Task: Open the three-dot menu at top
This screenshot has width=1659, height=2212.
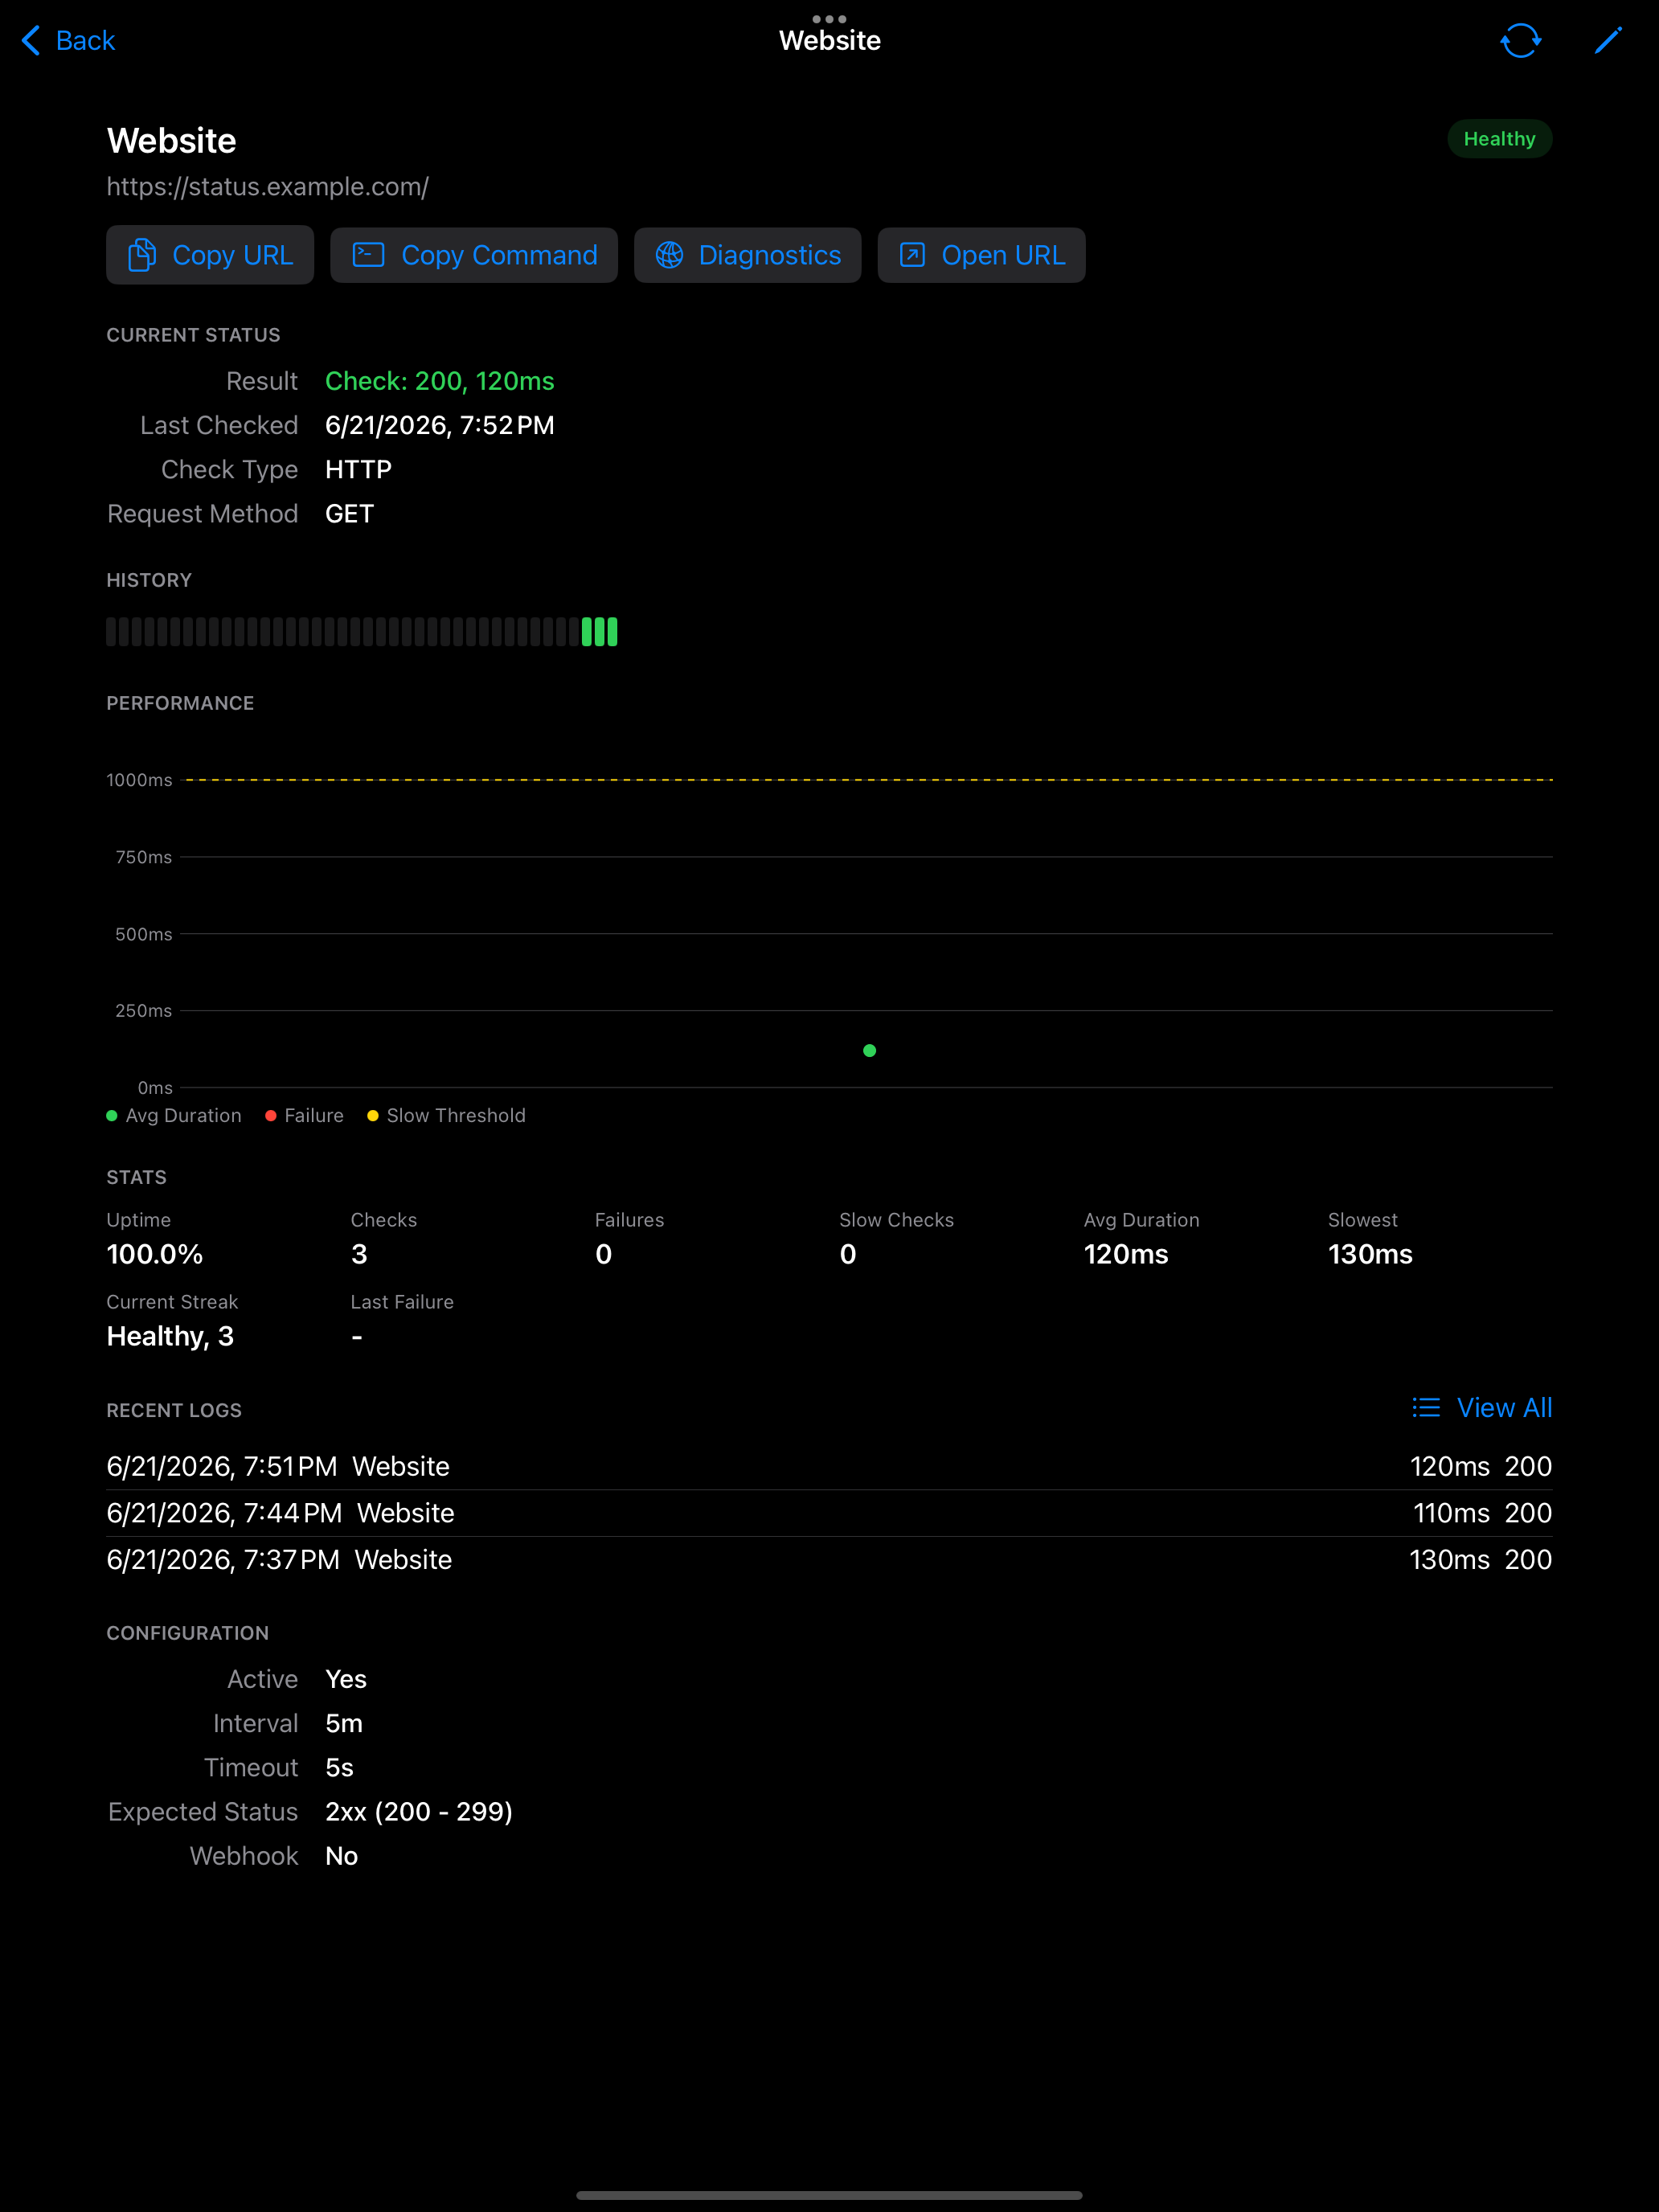Action: pyautogui.click(x=829, y=18)
